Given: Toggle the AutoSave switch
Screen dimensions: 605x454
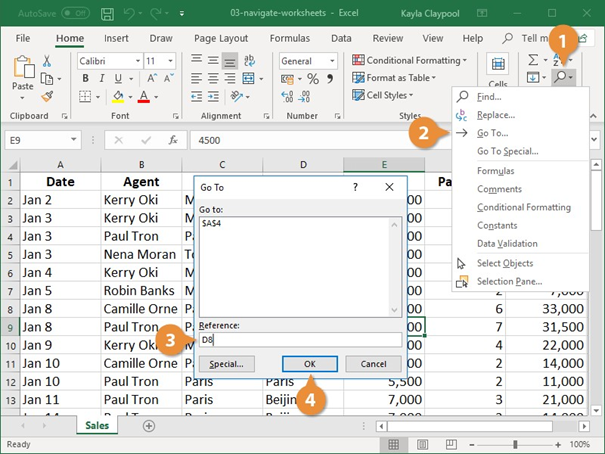Looking at the screenshot, I should (x=75, y=14).
